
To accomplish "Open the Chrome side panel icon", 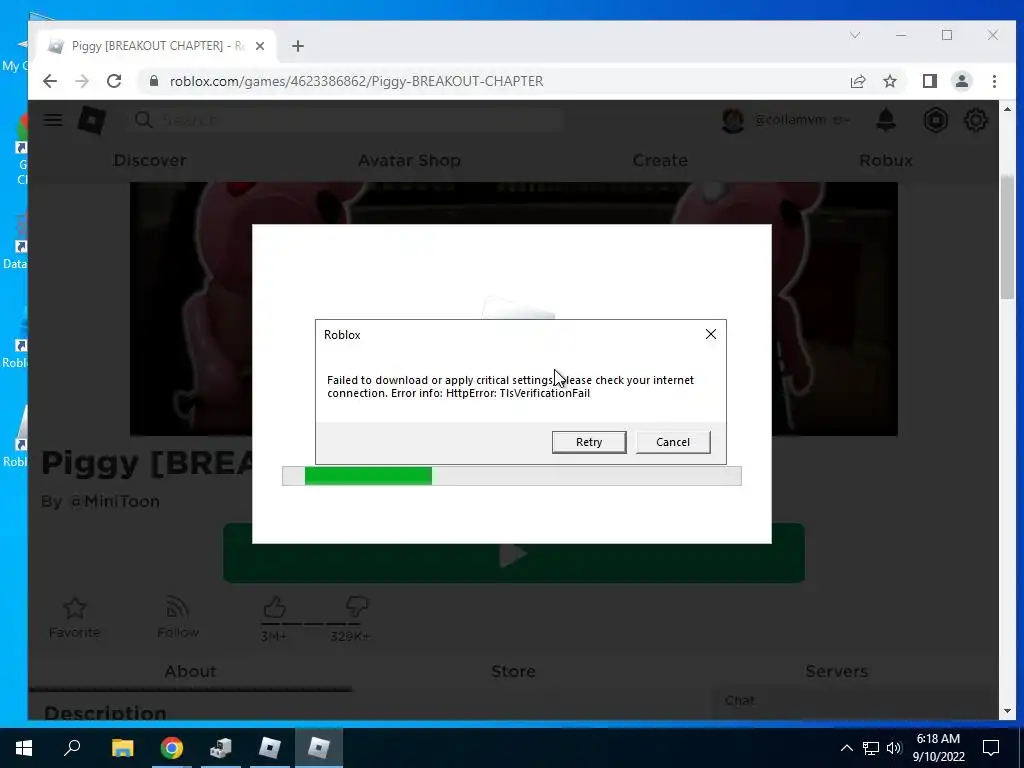I will [x=929, y=81].
